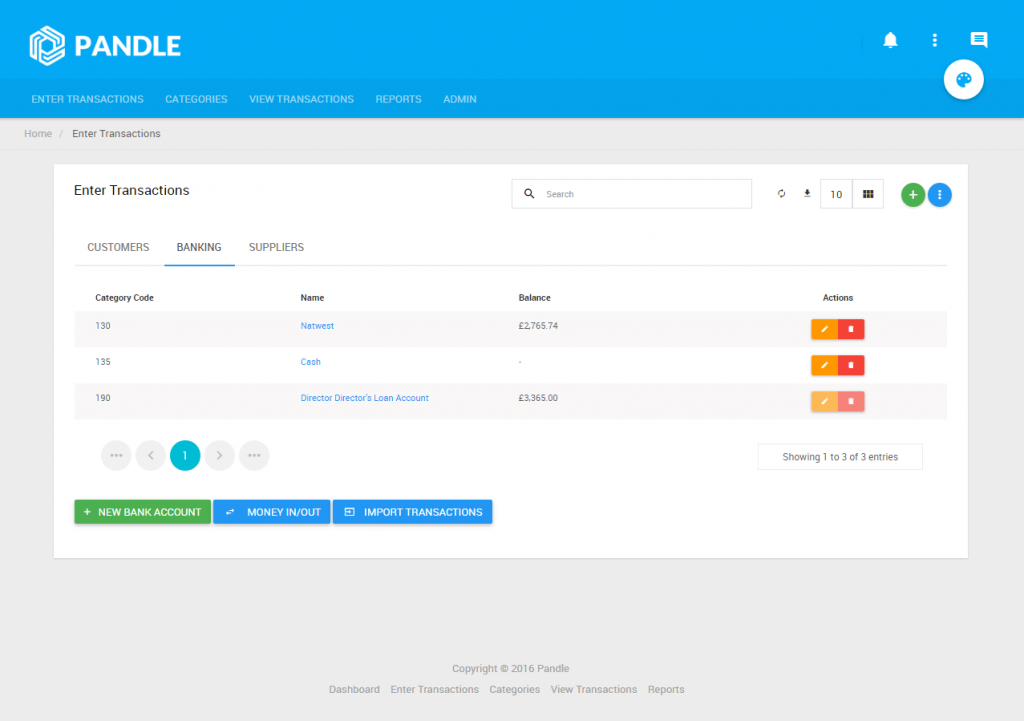Click category code 130

[103, 326]
